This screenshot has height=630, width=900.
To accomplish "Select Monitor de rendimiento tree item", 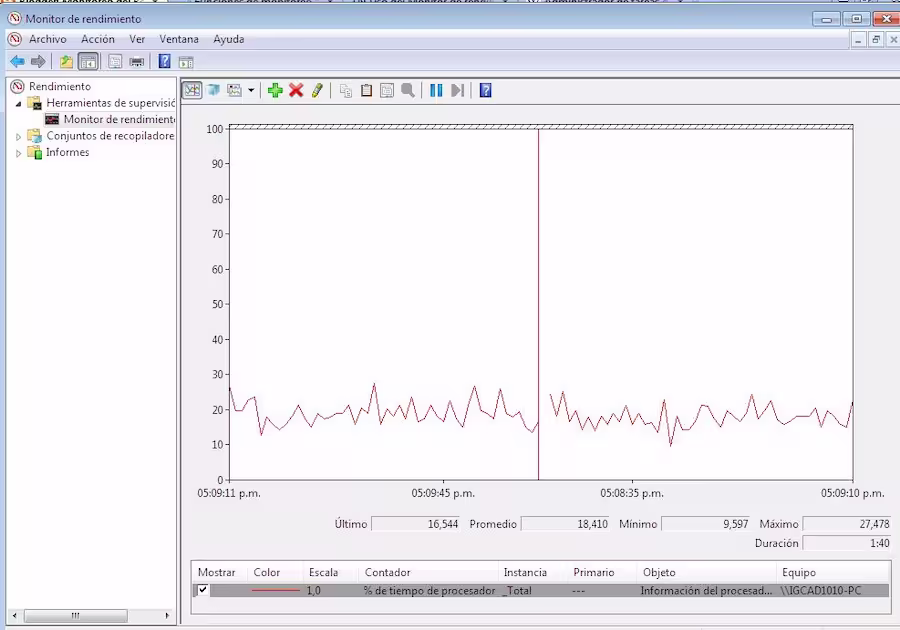I will (x=119, y=119).
